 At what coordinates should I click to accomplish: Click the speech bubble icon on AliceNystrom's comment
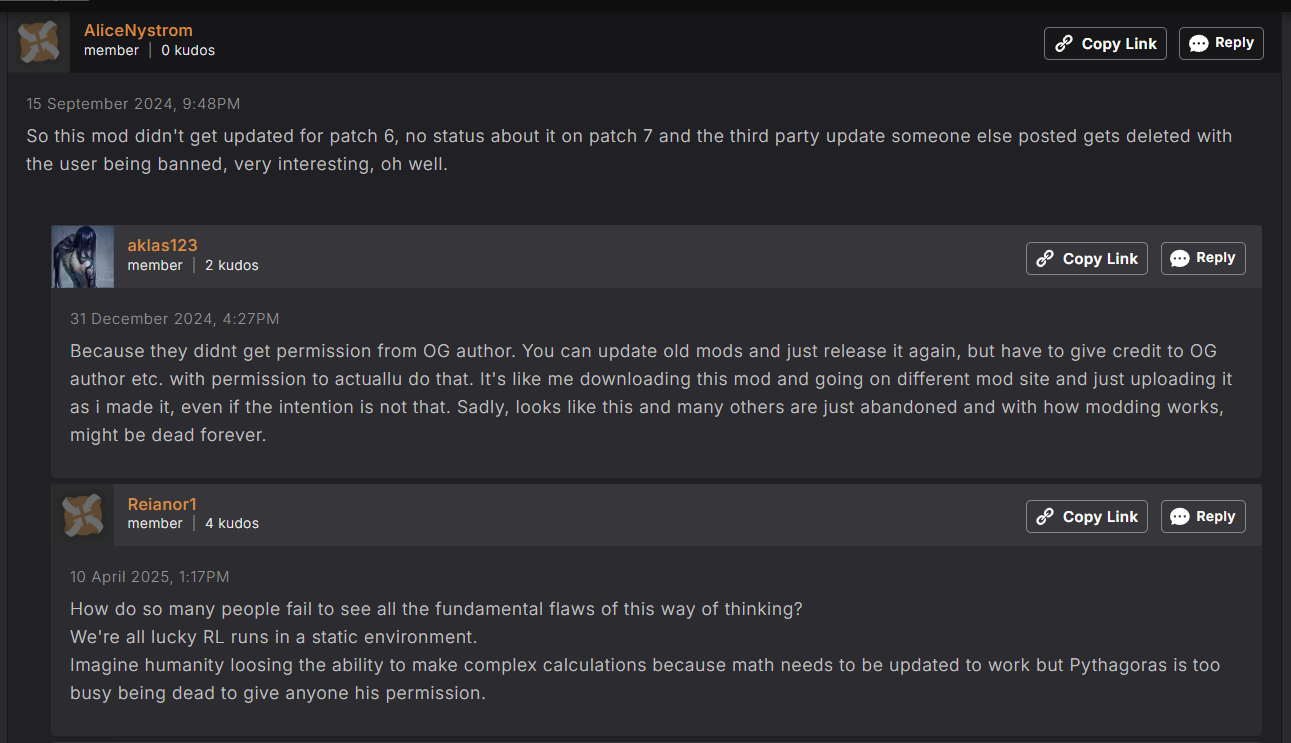[x=1198, y=44]
